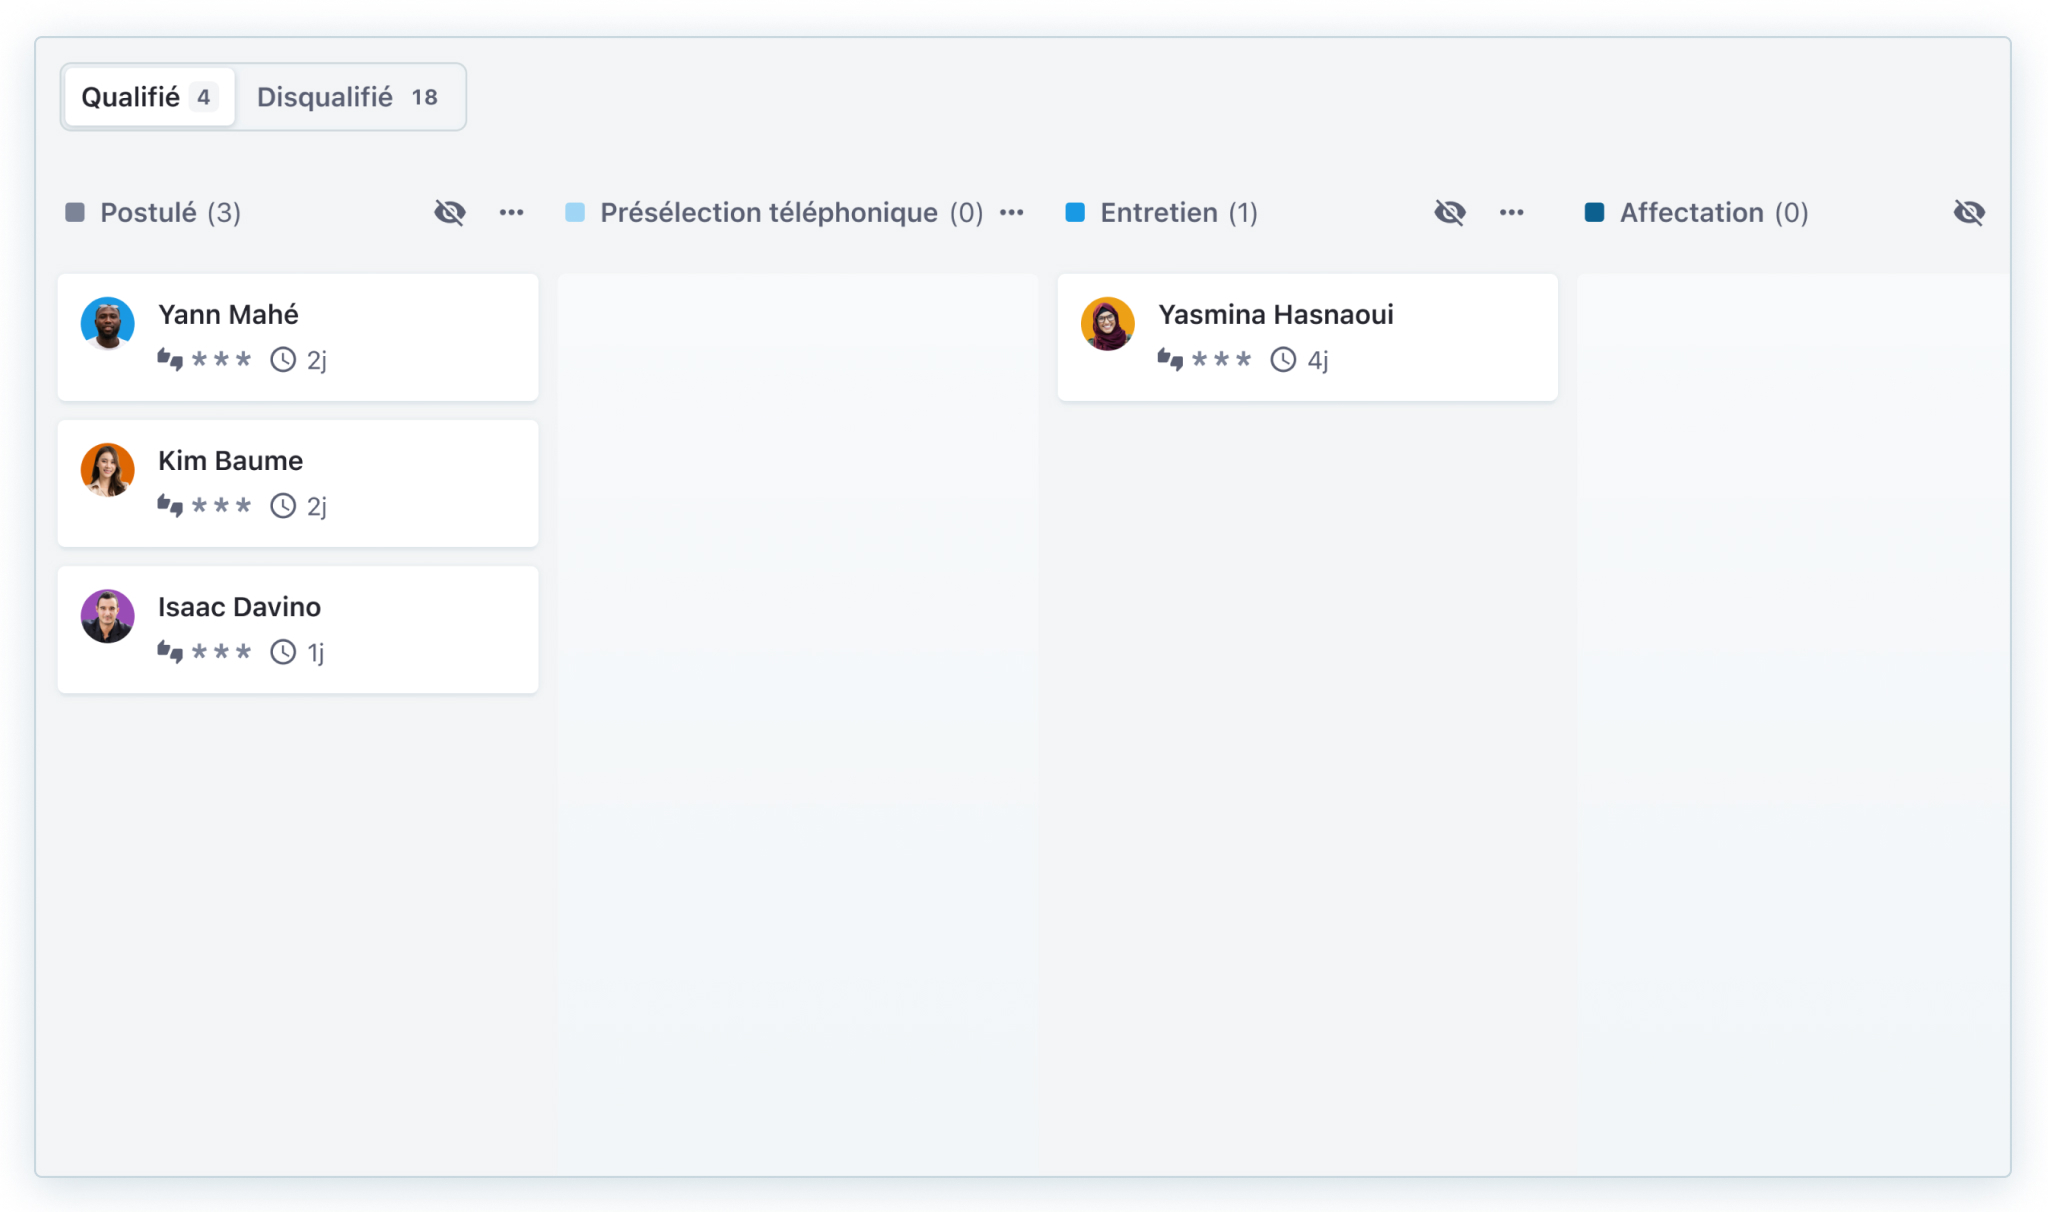Click thumbs rating icon on Yasmina Hasnaoui card
Screen dimensions: 2048x1212
1170,360
